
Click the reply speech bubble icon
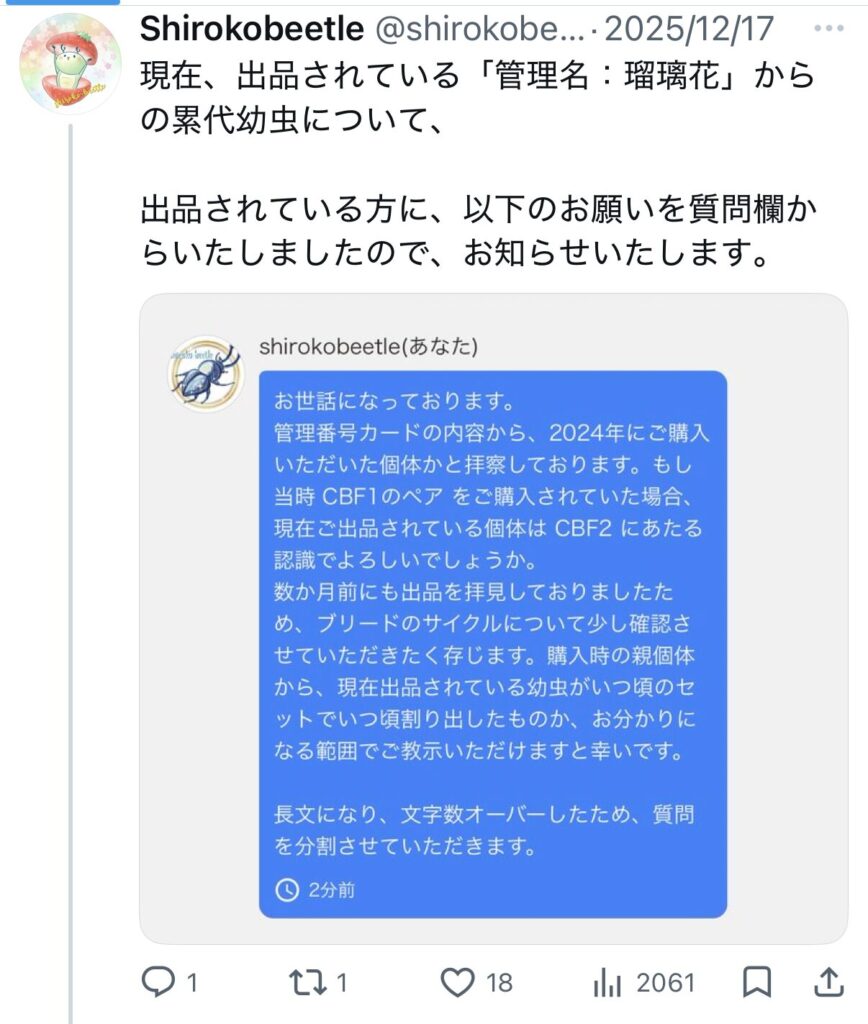tap(156, 983)
